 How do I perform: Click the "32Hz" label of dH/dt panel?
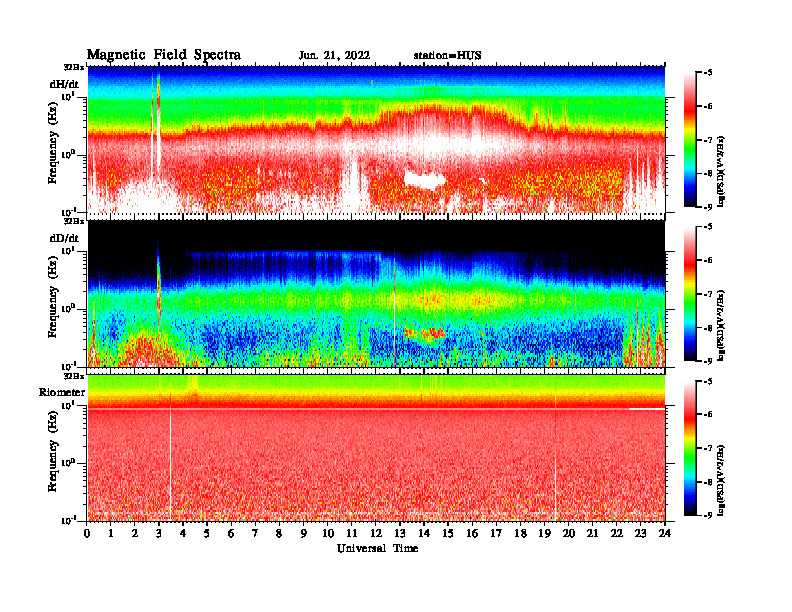[x=74, y=67]
